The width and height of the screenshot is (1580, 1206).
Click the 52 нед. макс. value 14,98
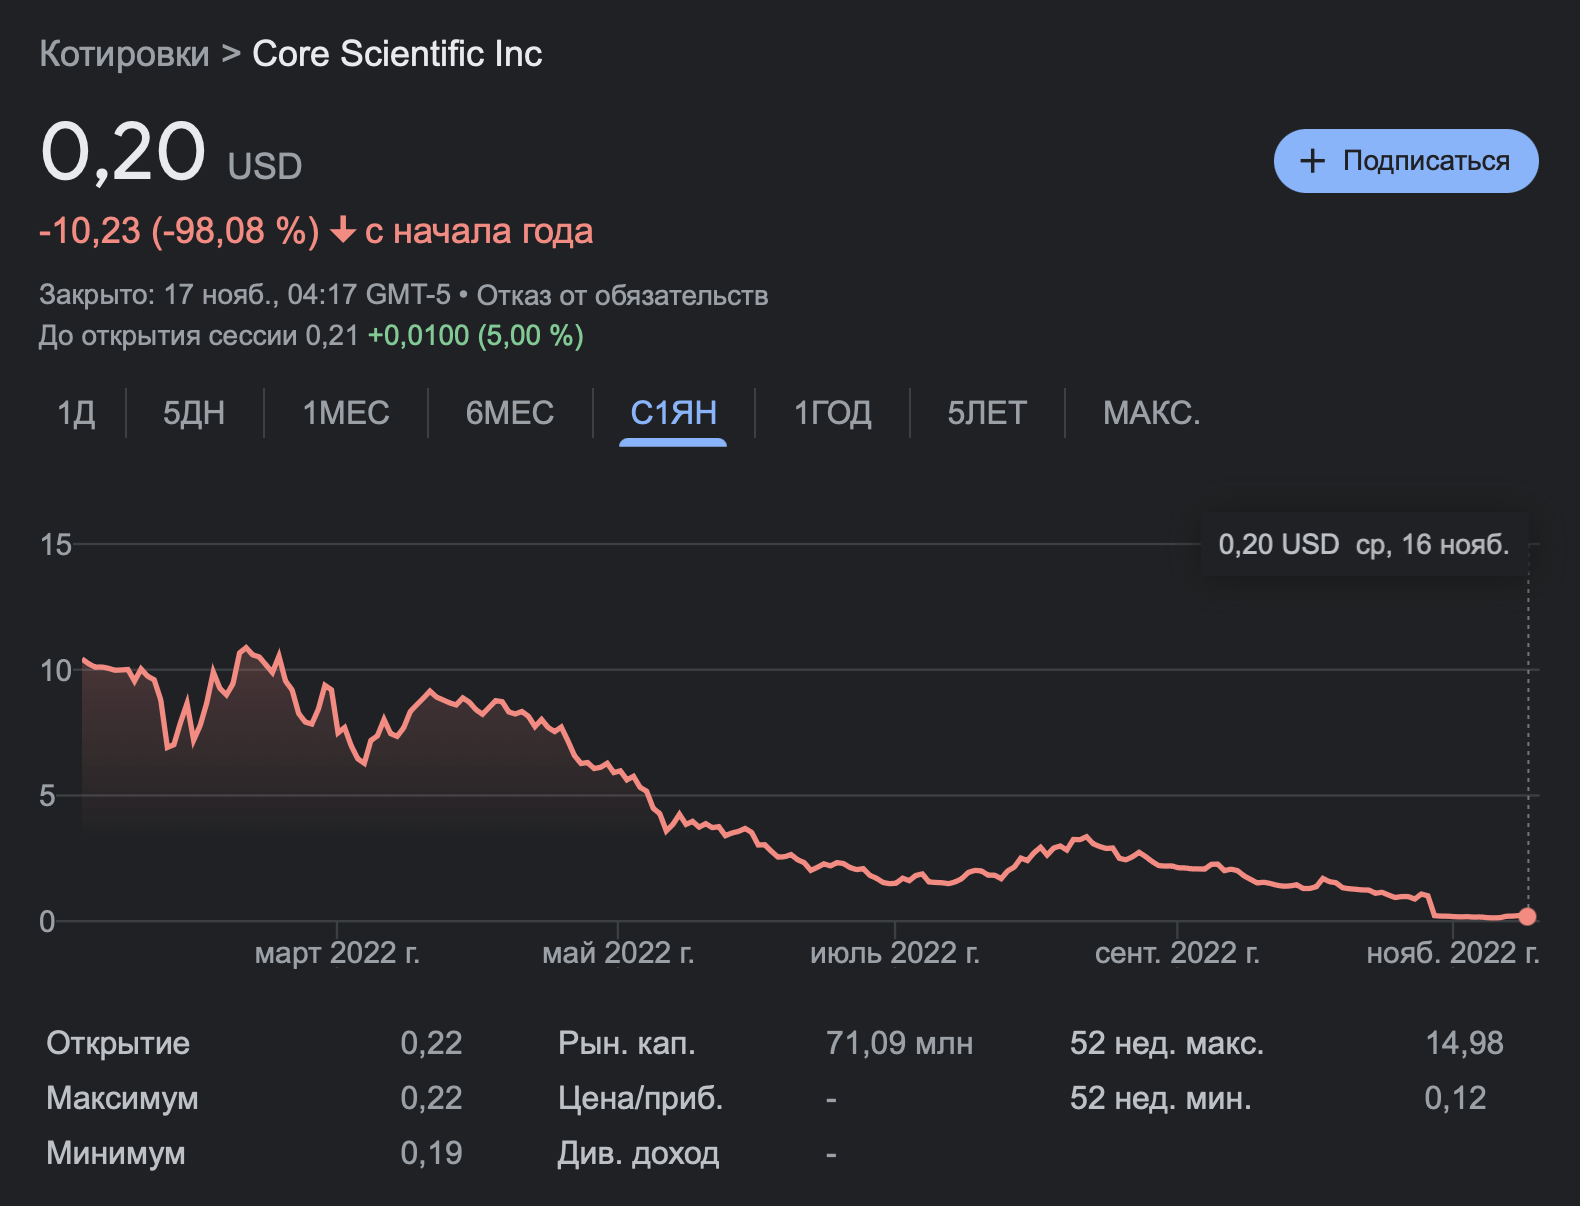point(1463,1044)
